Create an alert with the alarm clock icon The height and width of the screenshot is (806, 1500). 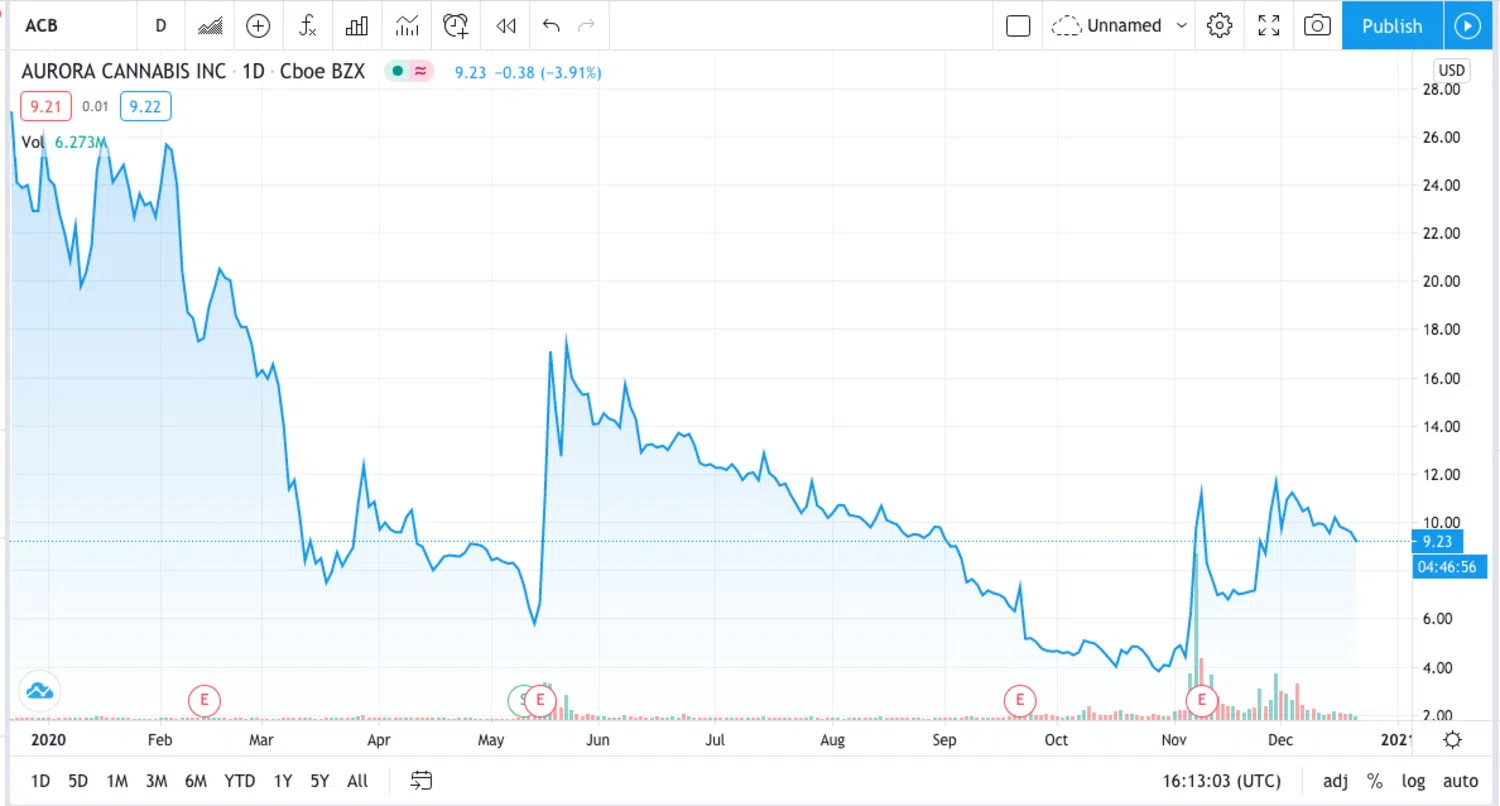point(456,26)
